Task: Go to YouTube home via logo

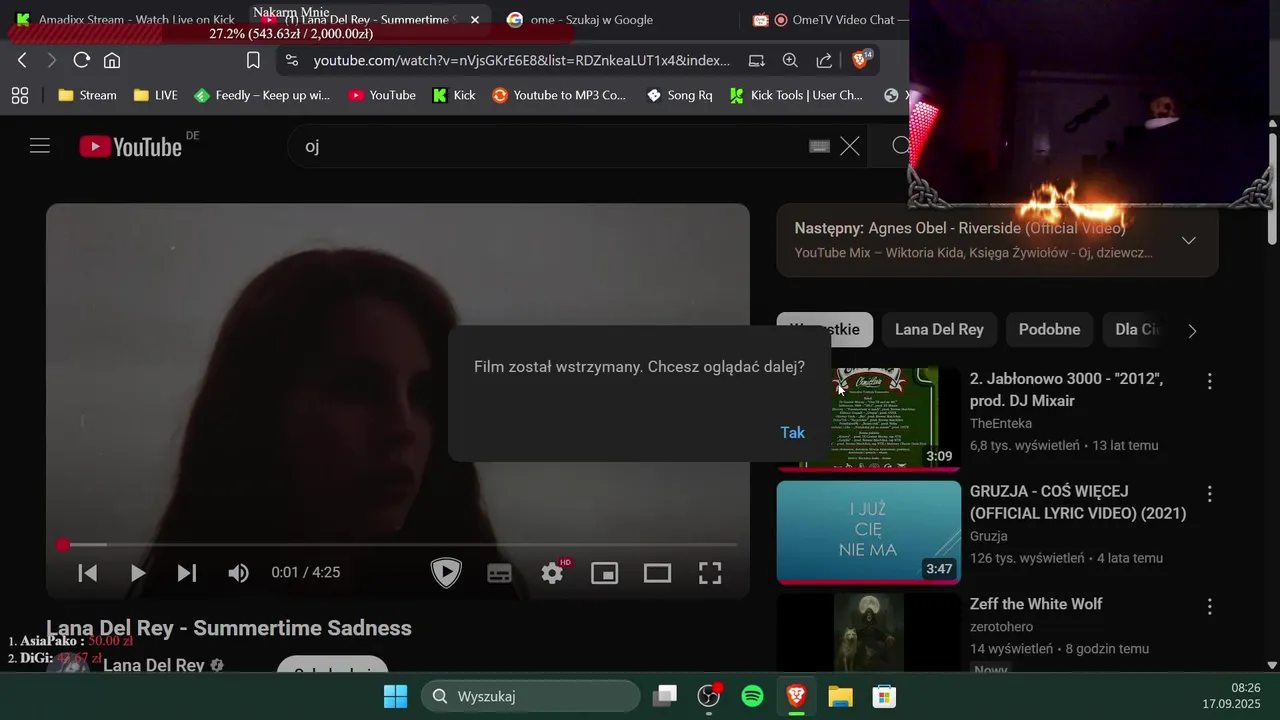Action: (x=131, y=147)
